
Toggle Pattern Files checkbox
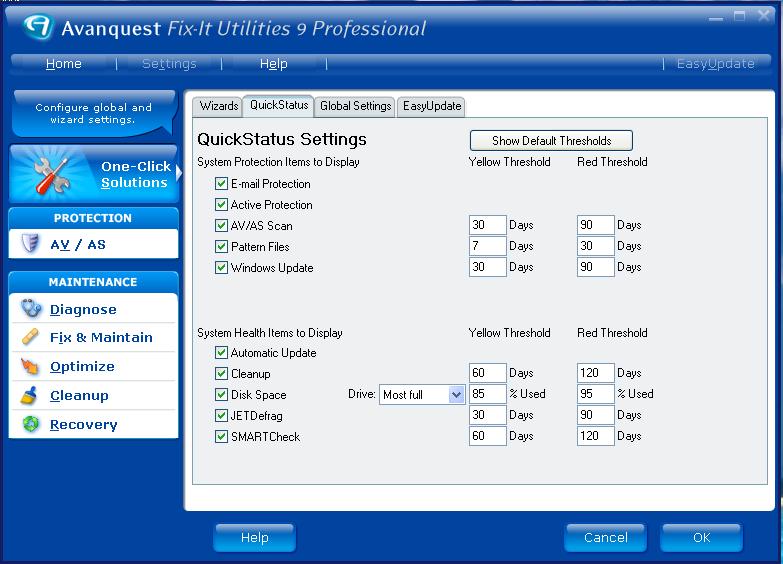coord(221,246)
